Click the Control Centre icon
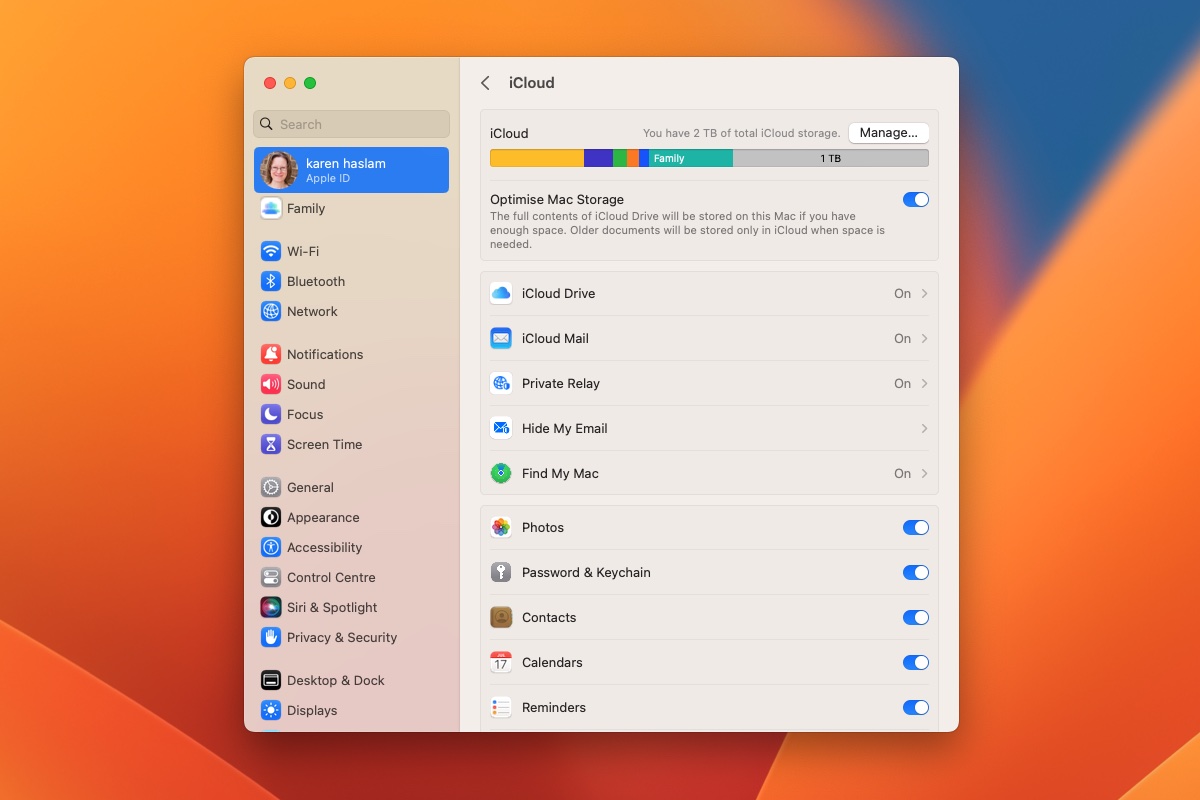Screen dimensions: 1200x800 271,577
